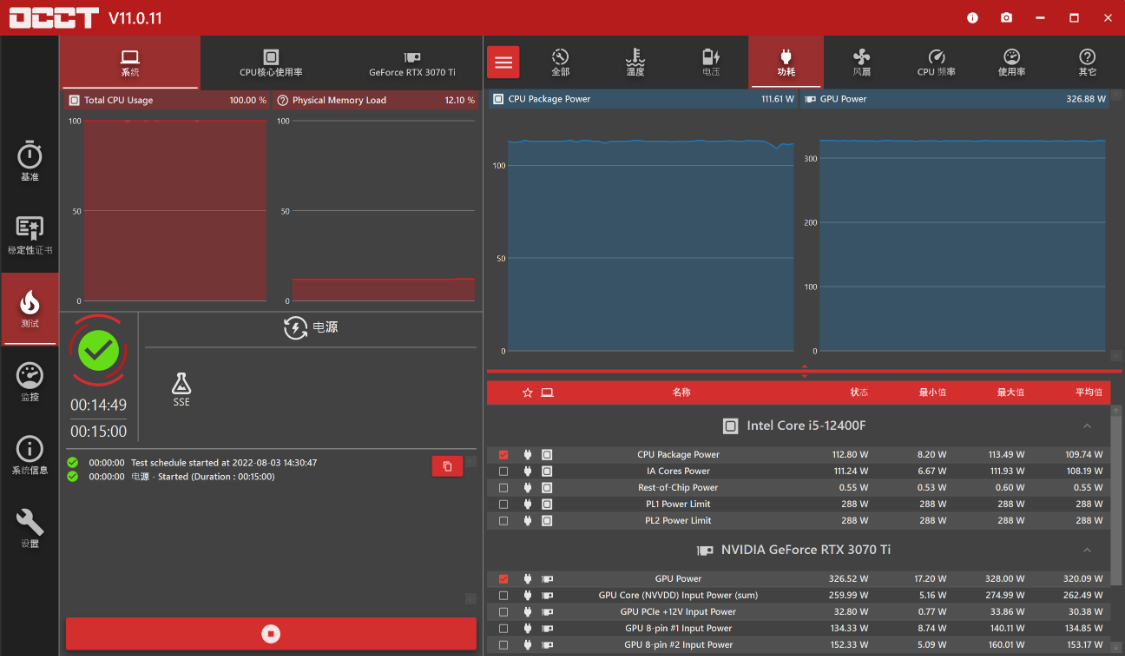Collapse the Intel Core i5-12400F group
1125x656 pixels.
[x=1087, y=426]
